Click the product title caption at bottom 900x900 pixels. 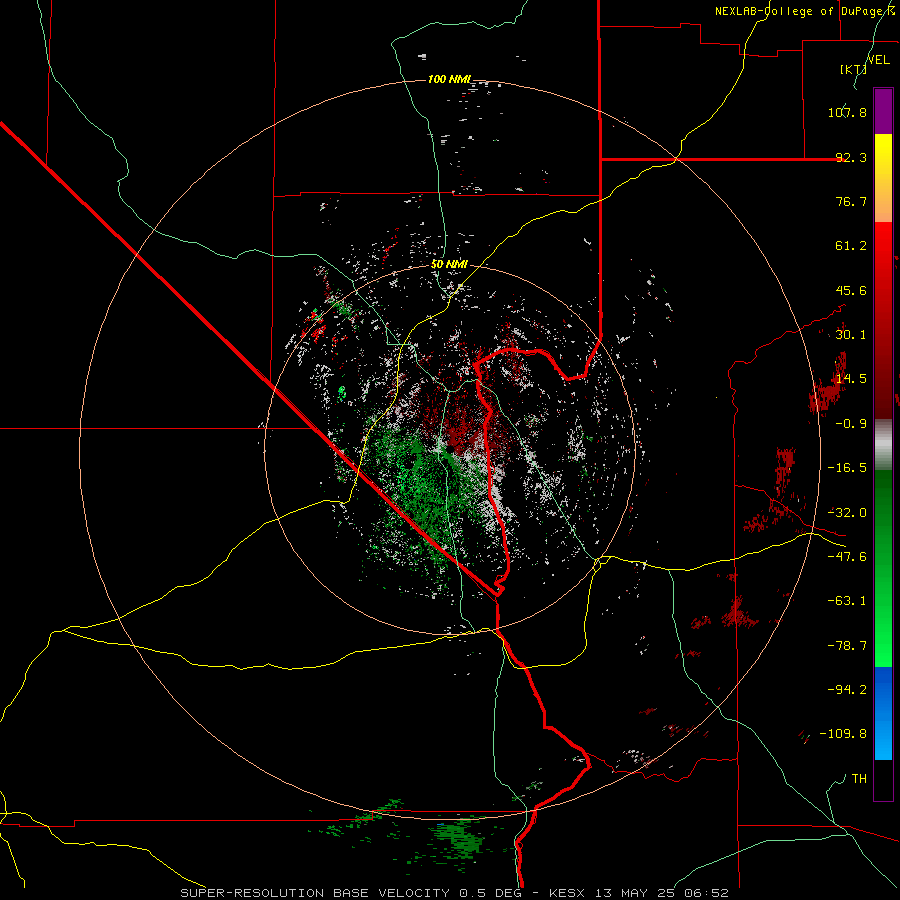(455, 893)
